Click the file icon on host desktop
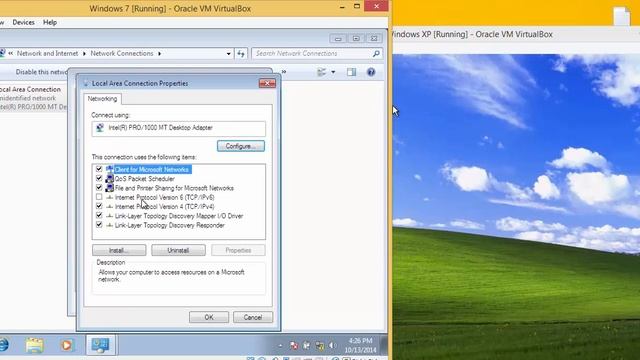The image size is (640, 360). 622,16
